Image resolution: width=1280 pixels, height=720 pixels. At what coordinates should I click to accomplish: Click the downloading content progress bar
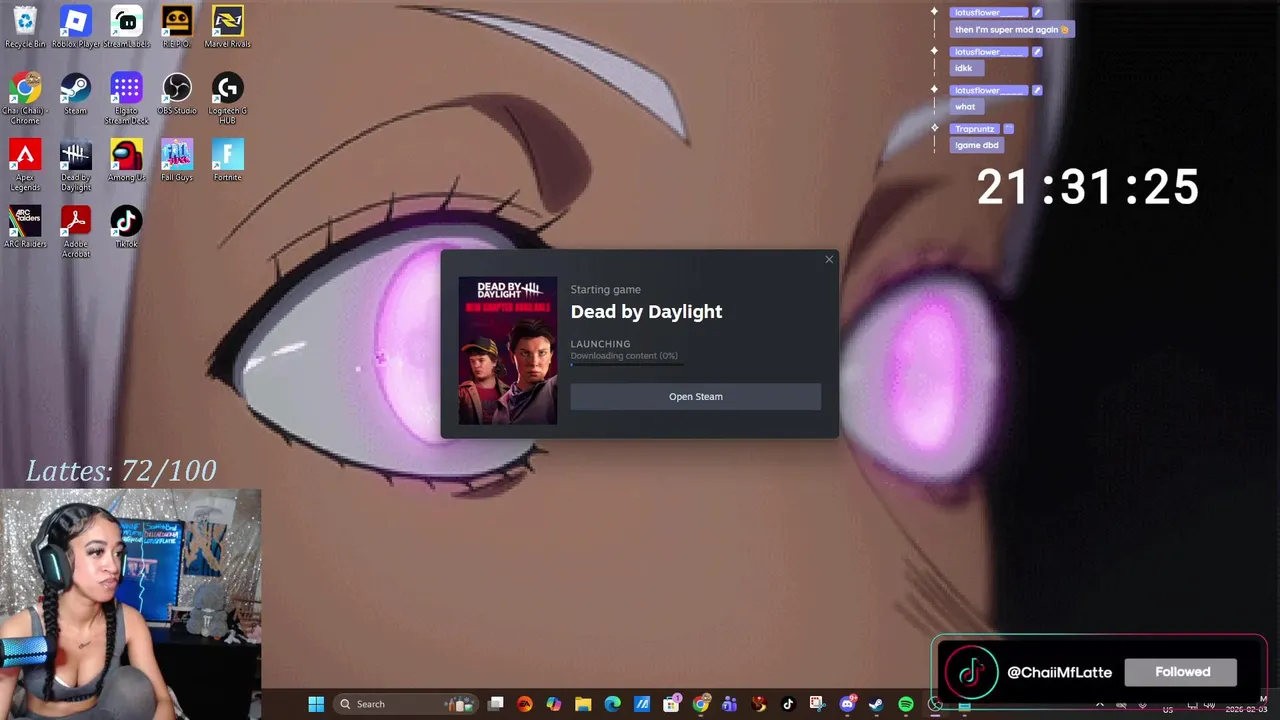coord(628,365)
